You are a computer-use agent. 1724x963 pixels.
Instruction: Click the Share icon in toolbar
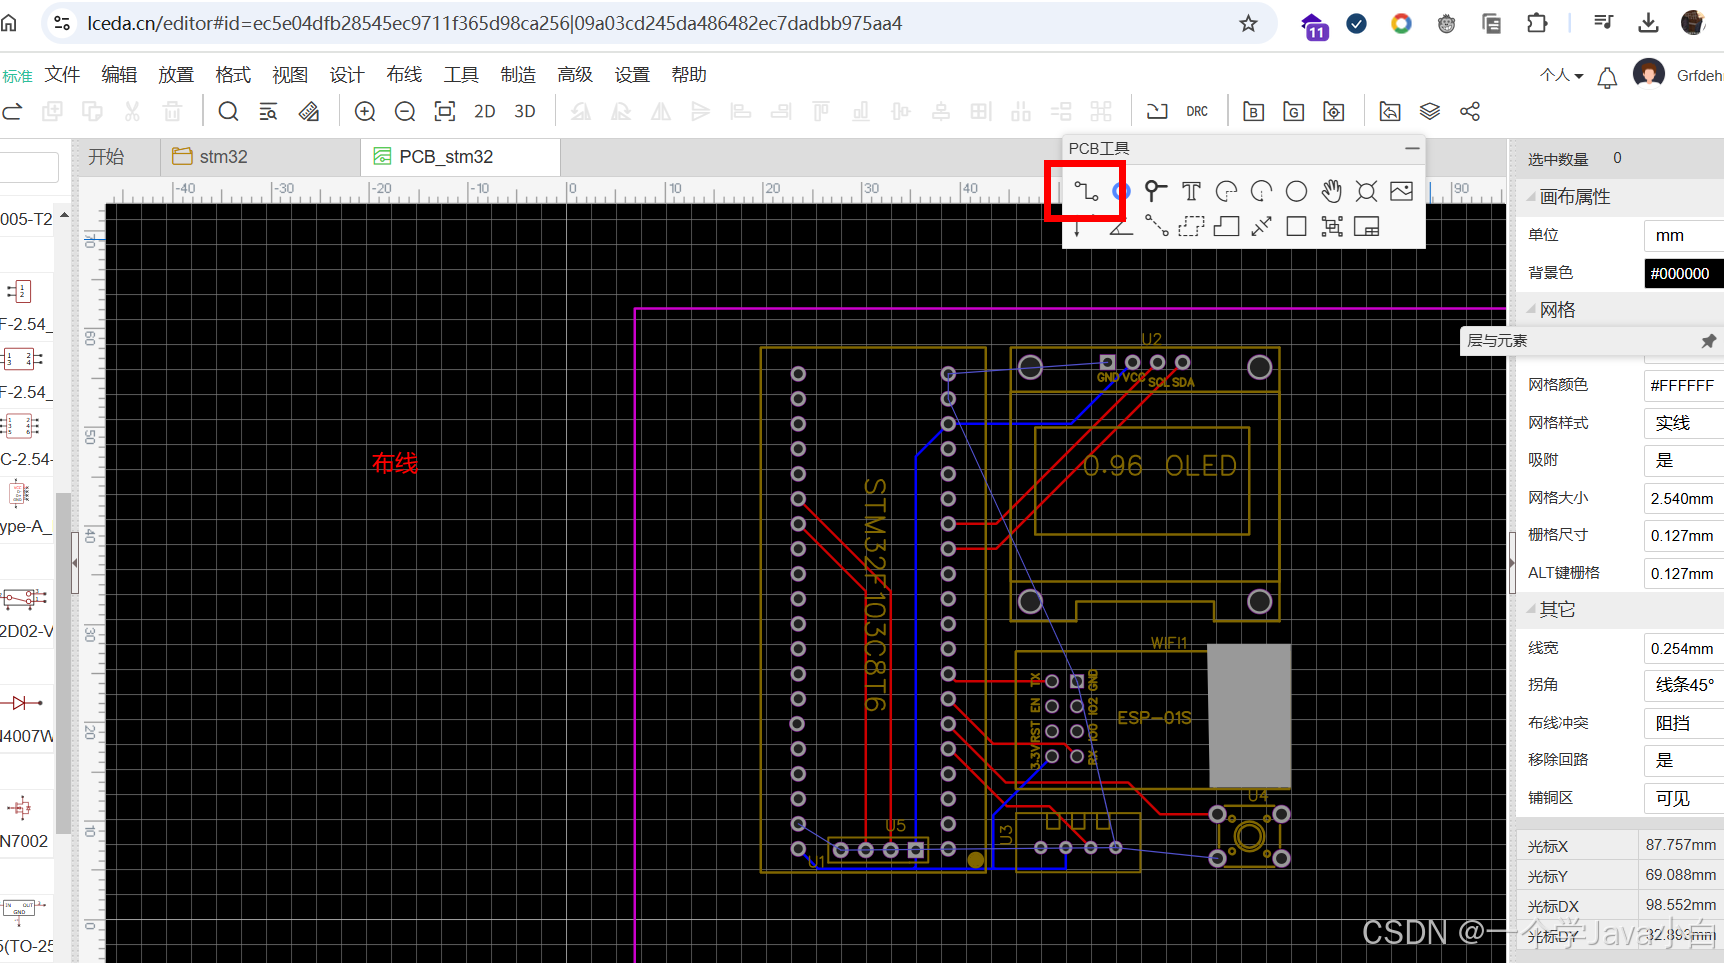[x=1470, y=112]
